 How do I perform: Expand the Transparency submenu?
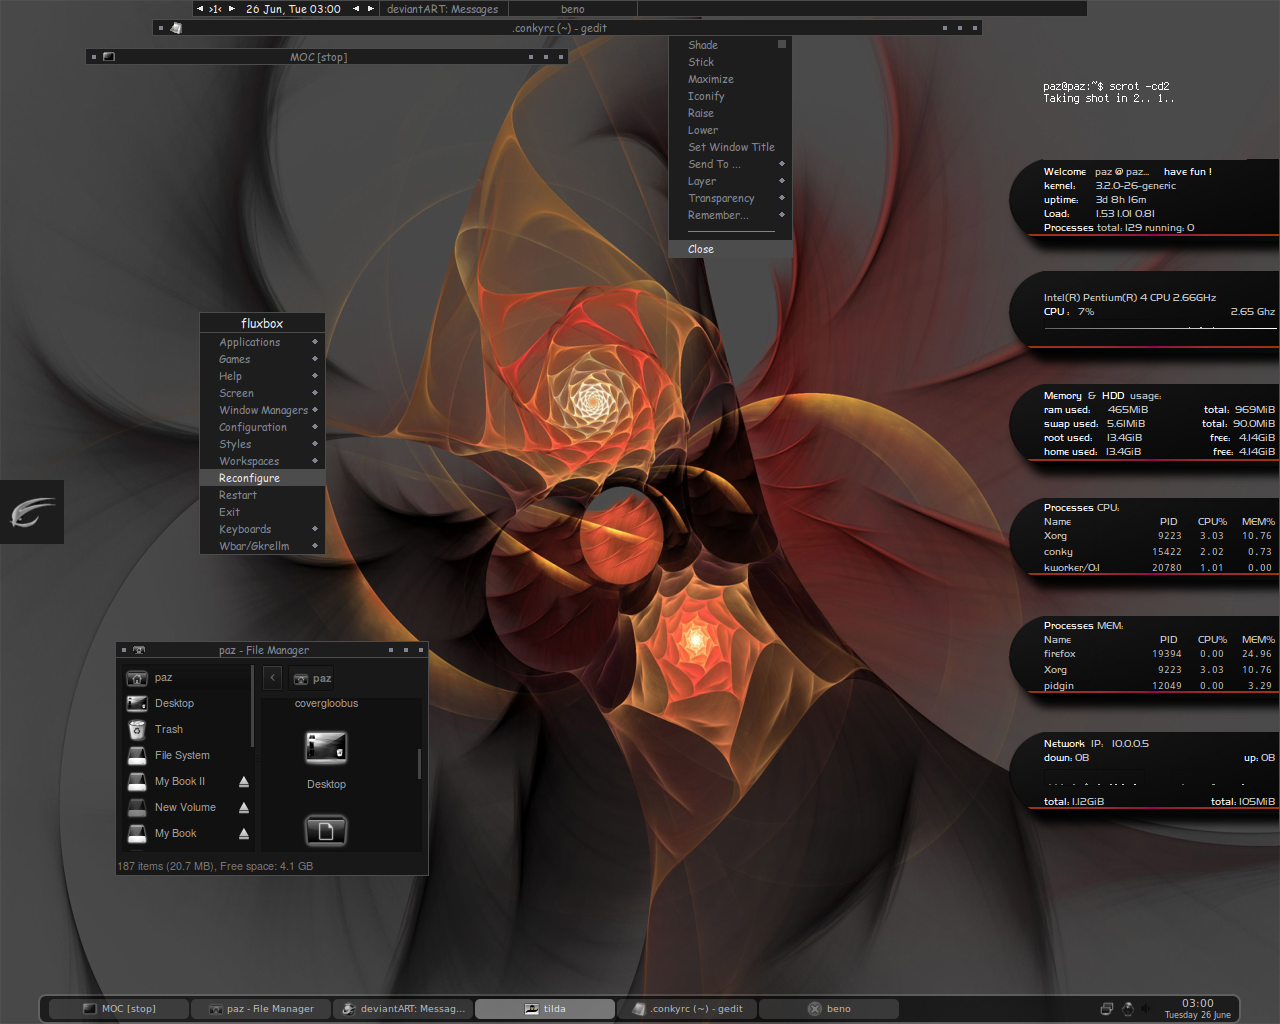point(730,198)
